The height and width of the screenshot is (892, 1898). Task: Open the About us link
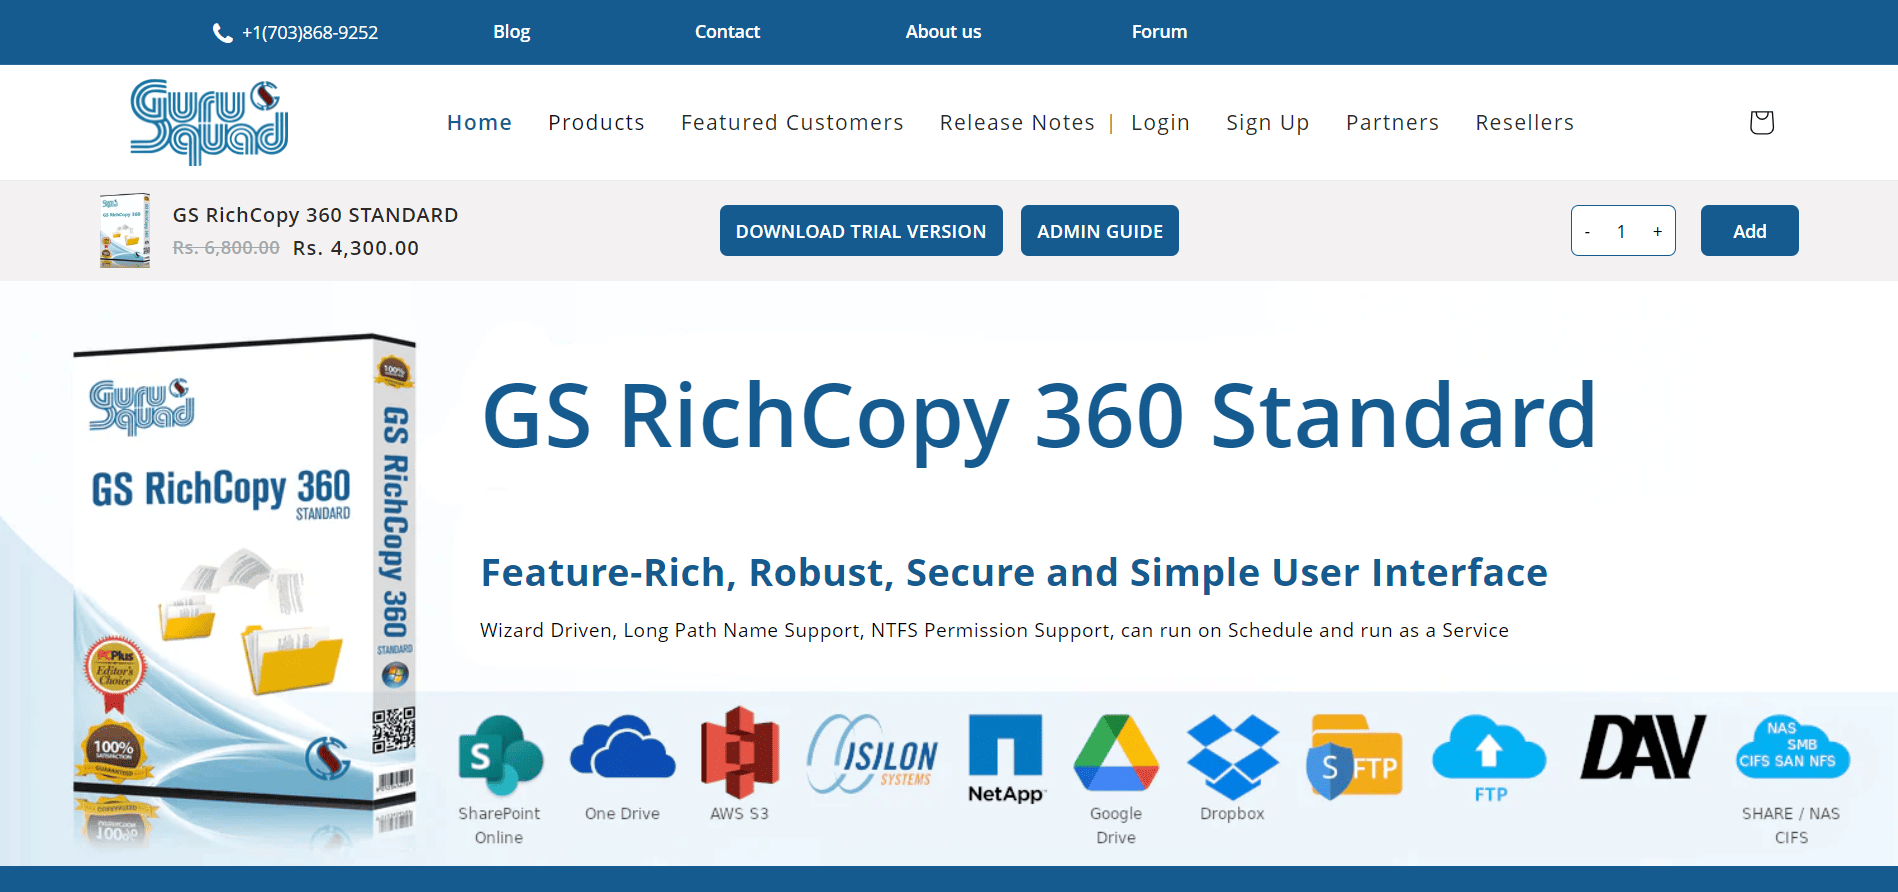943,32
